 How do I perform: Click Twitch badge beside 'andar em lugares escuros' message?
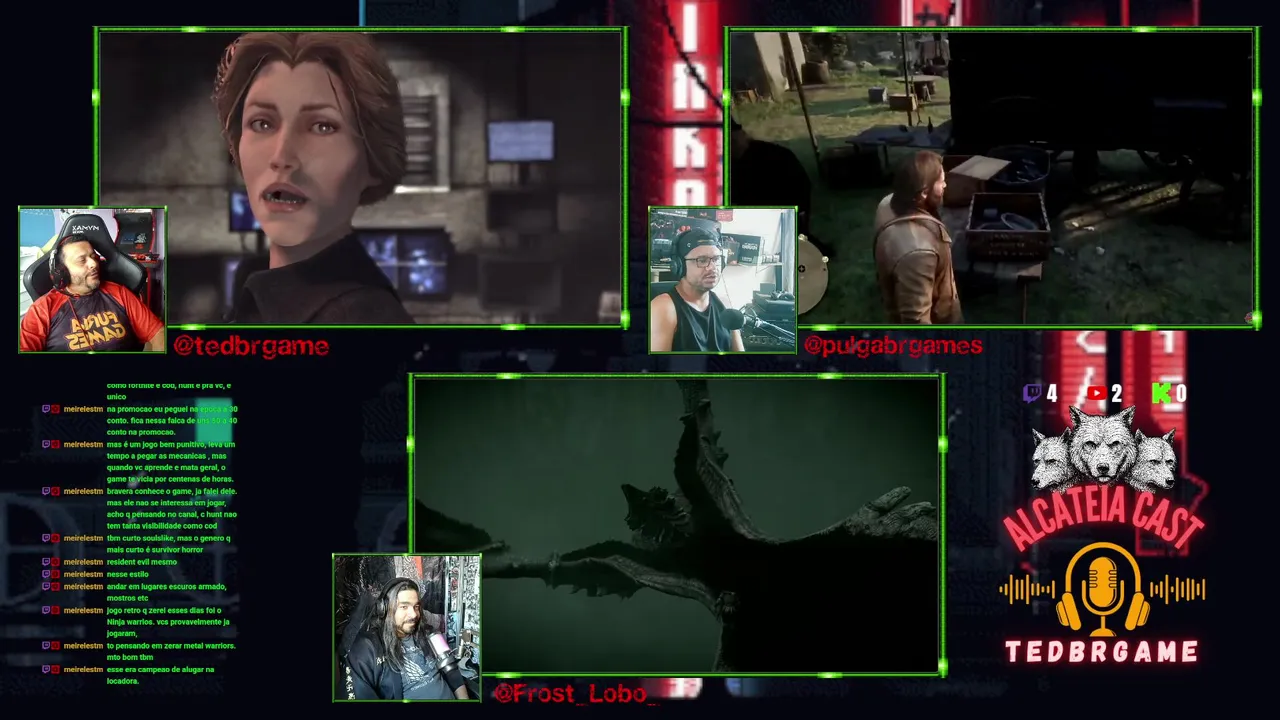tap(46, 586)
